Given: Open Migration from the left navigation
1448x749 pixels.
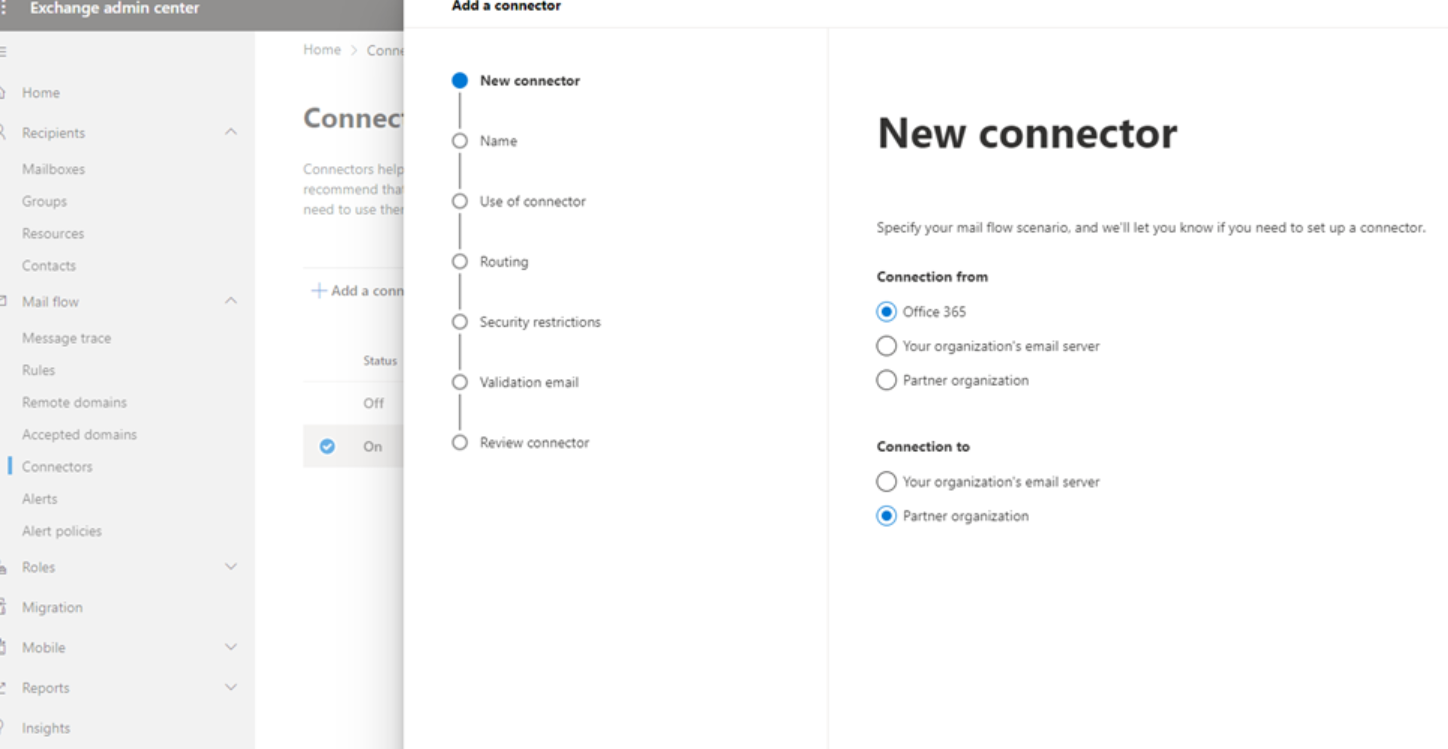Looking at the screenshot, I should pyautogui.click(x=52, y=607).
